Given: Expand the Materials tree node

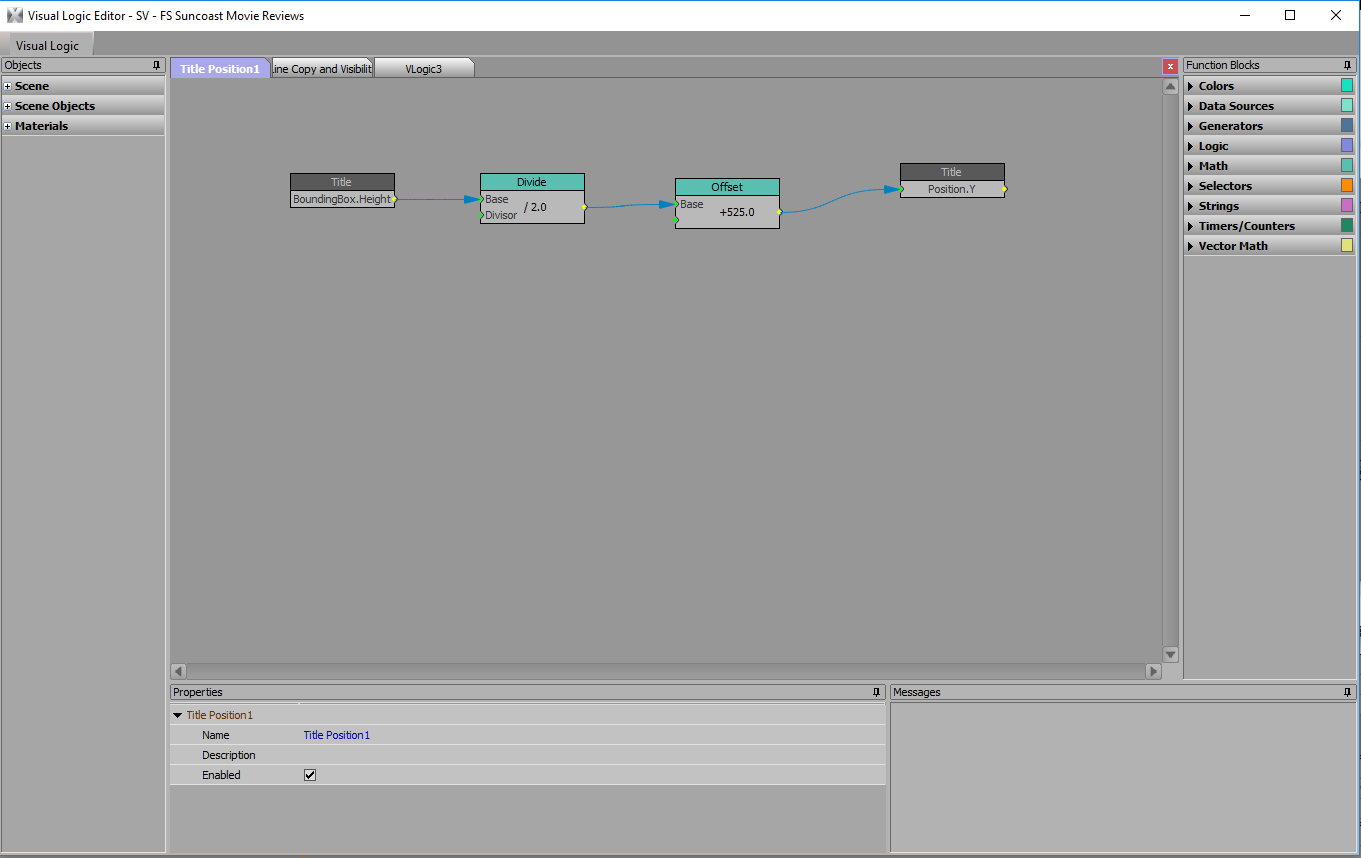Looking at the screenshot, I should 8,126.
